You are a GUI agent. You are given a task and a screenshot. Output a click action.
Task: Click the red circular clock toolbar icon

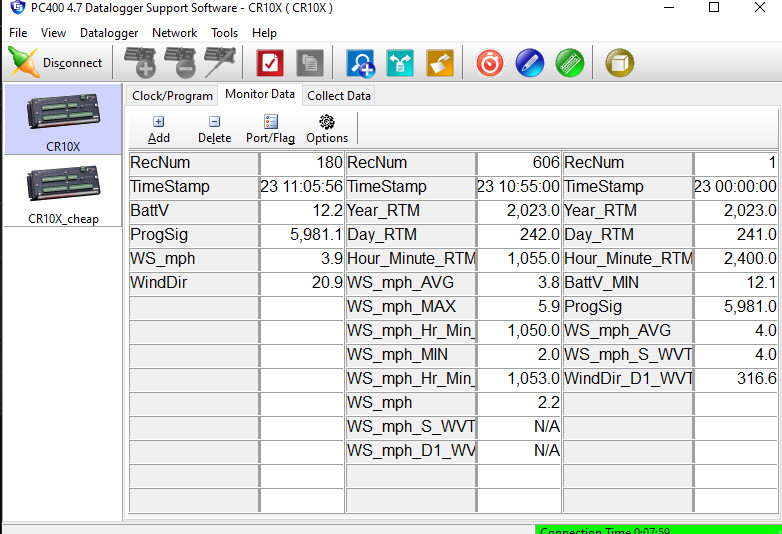click(x=490, y=63)
